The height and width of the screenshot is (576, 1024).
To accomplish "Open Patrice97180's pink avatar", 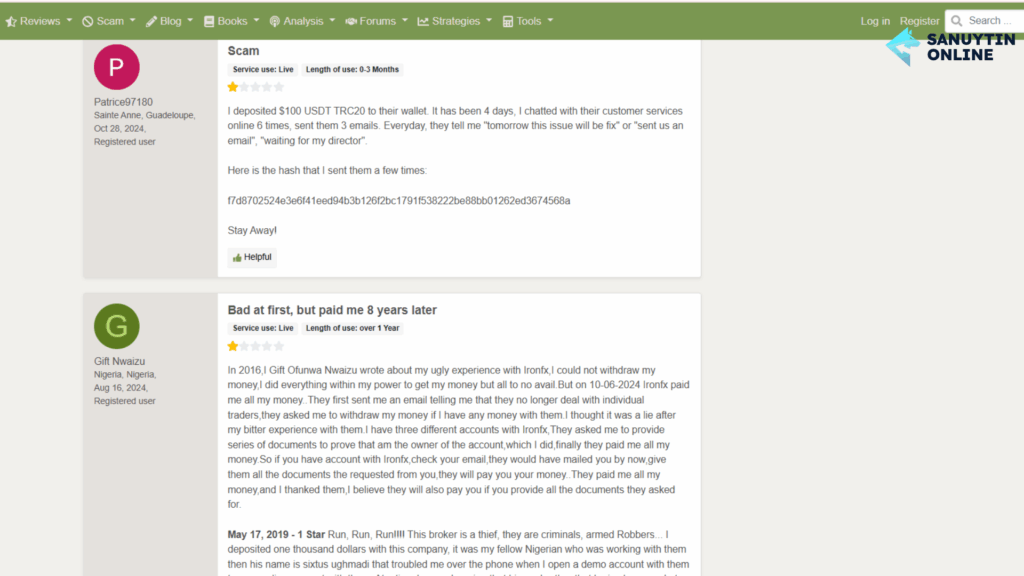I will pos(116,67).
